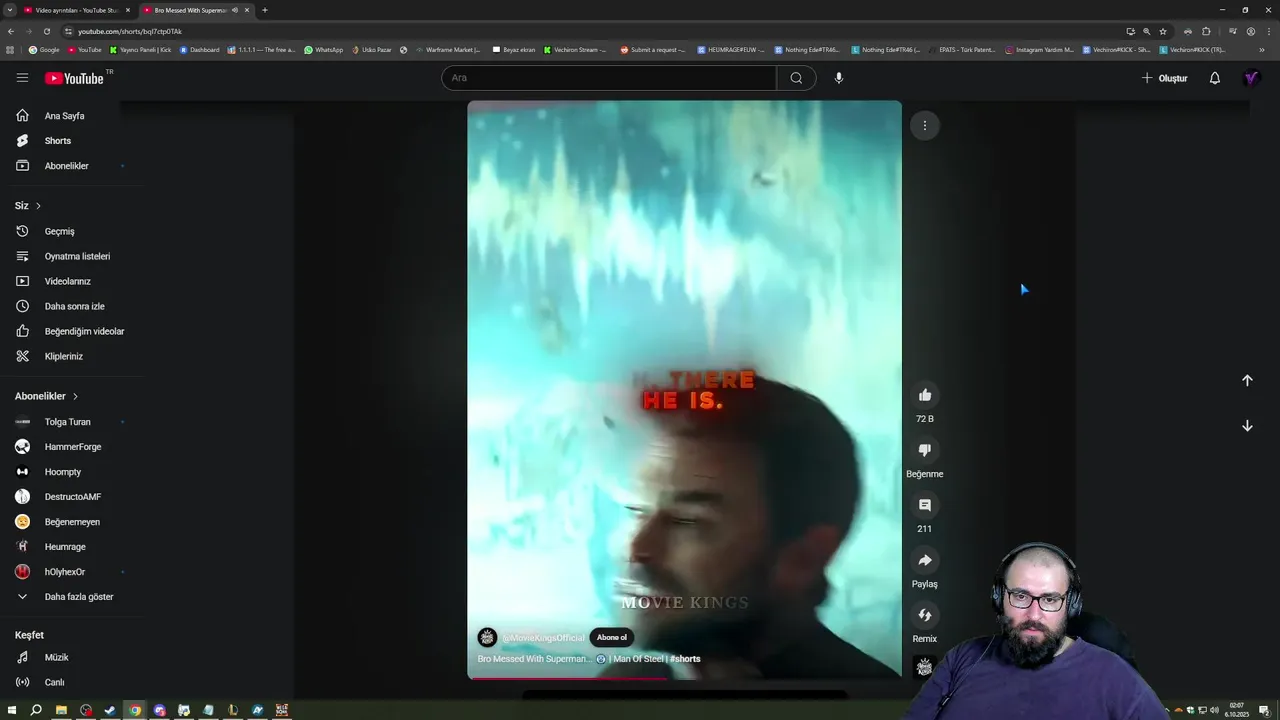Open the YouTube hamburger guide menu
1280x720 pixels.
click(22, 78)
